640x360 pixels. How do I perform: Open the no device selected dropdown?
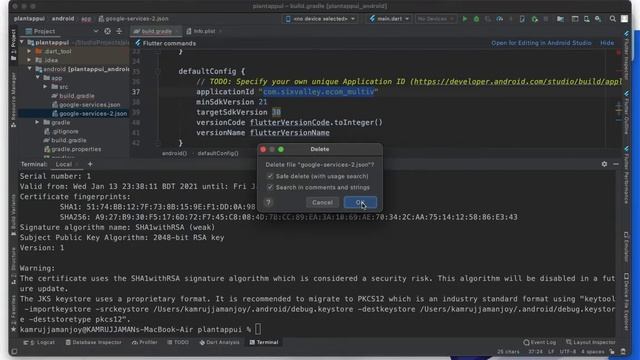click(320, 19)
